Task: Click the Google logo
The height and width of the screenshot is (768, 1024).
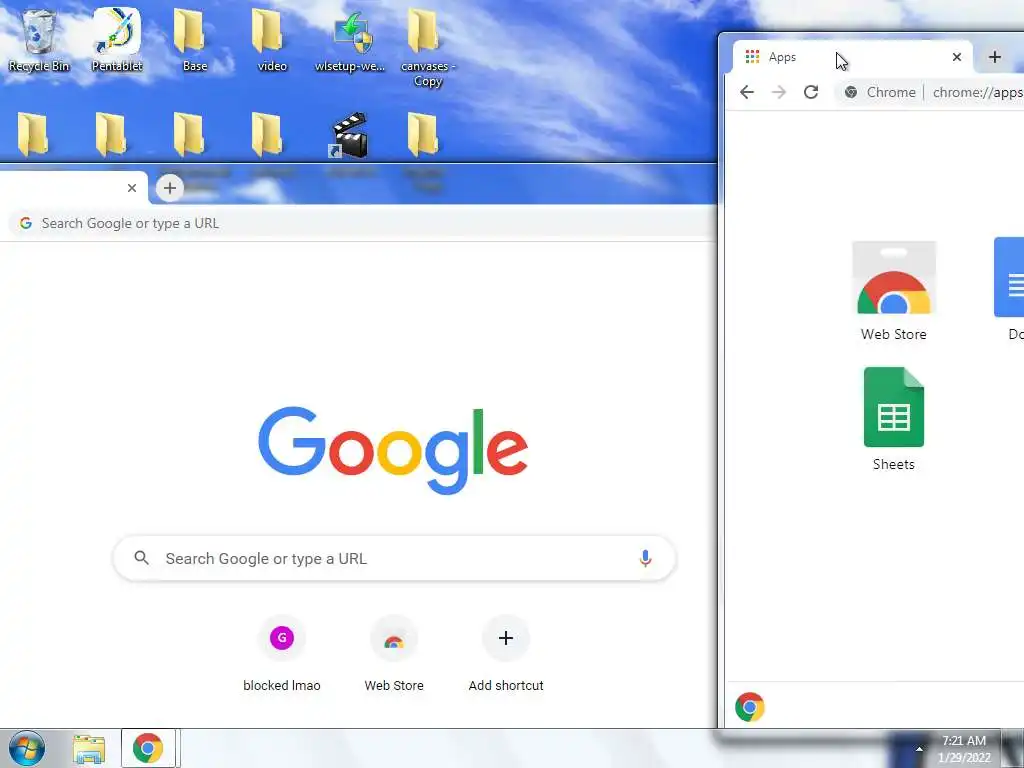Action: tap(393, 450)
